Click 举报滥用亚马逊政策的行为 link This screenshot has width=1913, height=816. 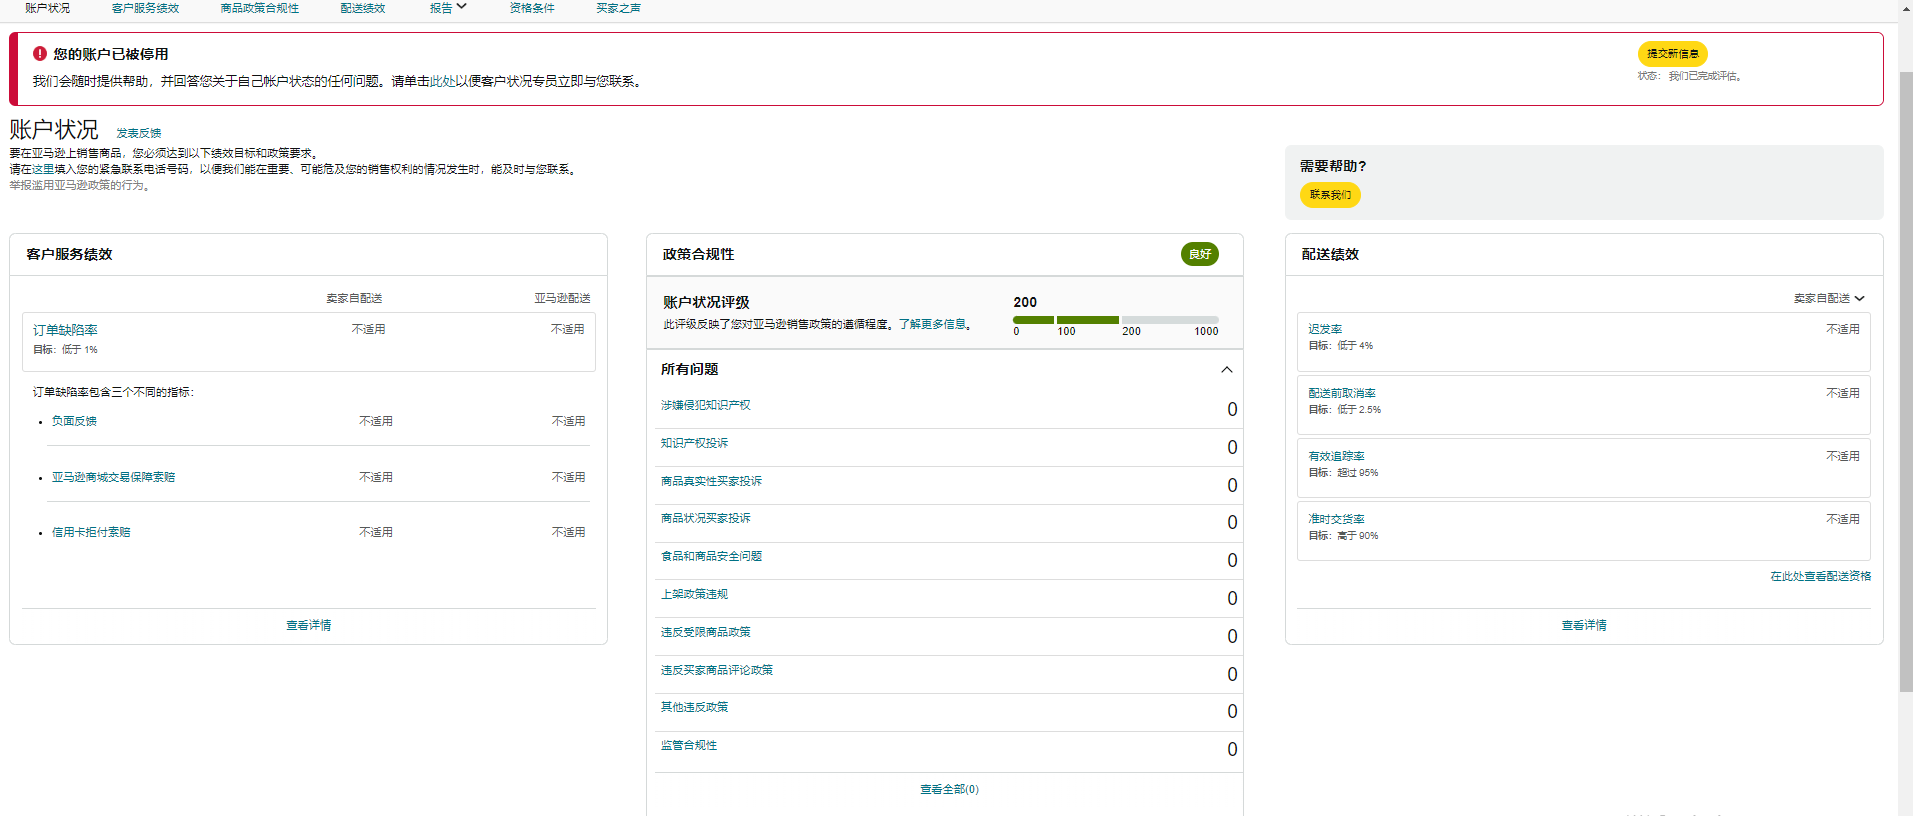(77, 185)
